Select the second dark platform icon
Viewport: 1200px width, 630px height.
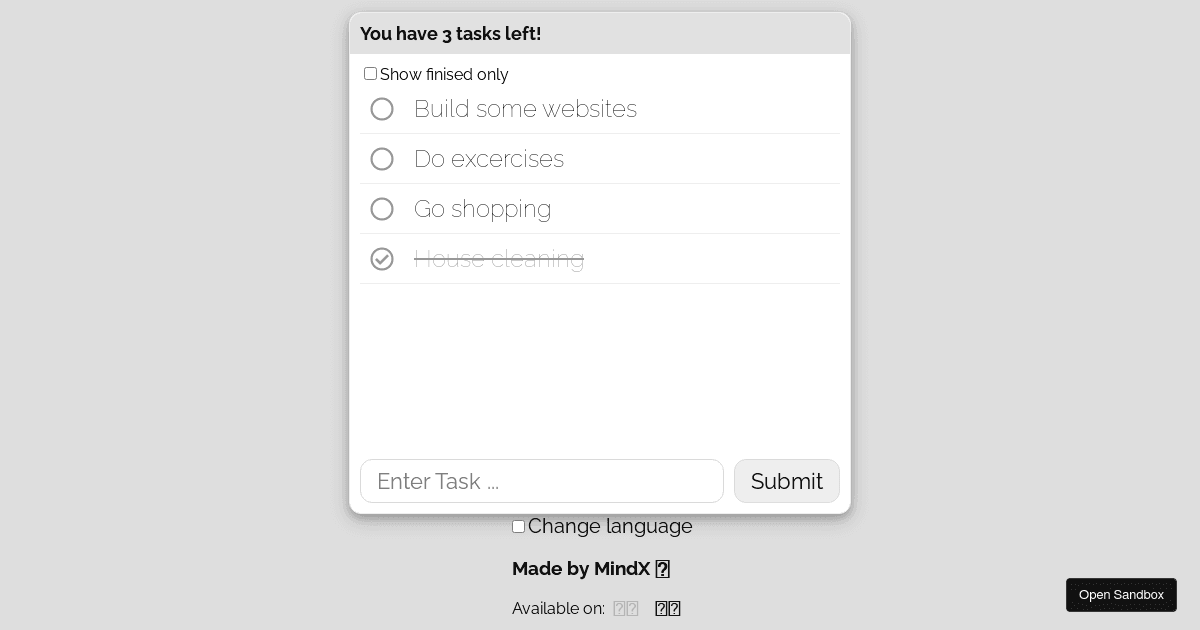pos(674,608)
